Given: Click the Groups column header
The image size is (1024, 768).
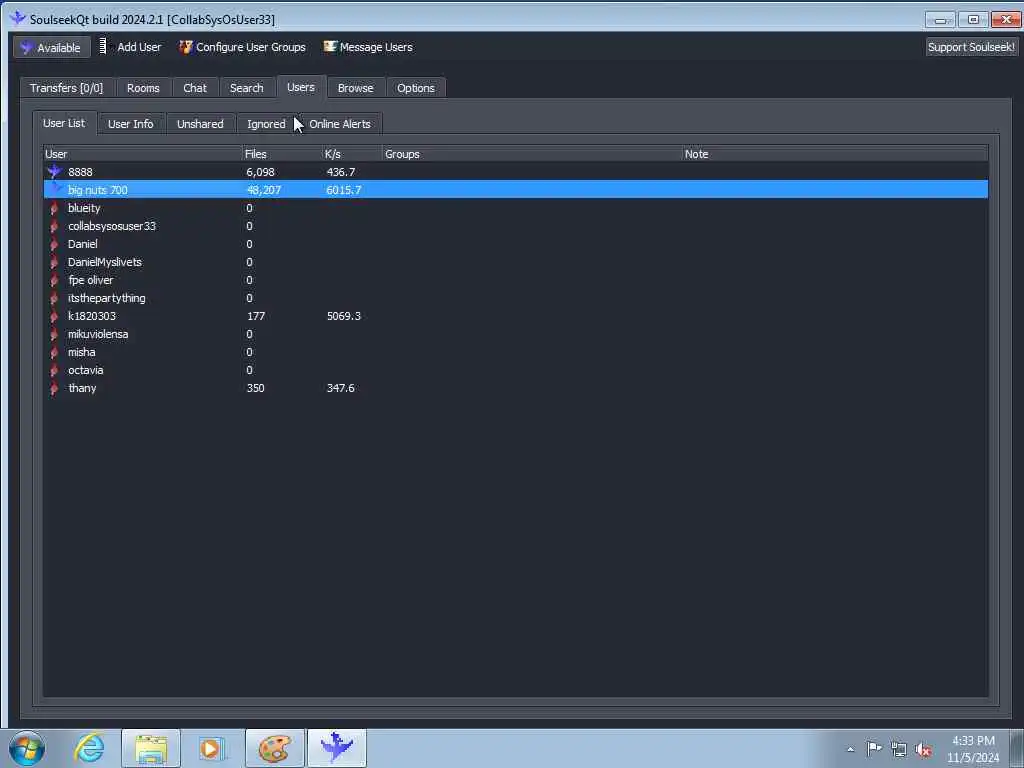Looking at the screenshot, I should pyautogui.click(x=533, y=154).
